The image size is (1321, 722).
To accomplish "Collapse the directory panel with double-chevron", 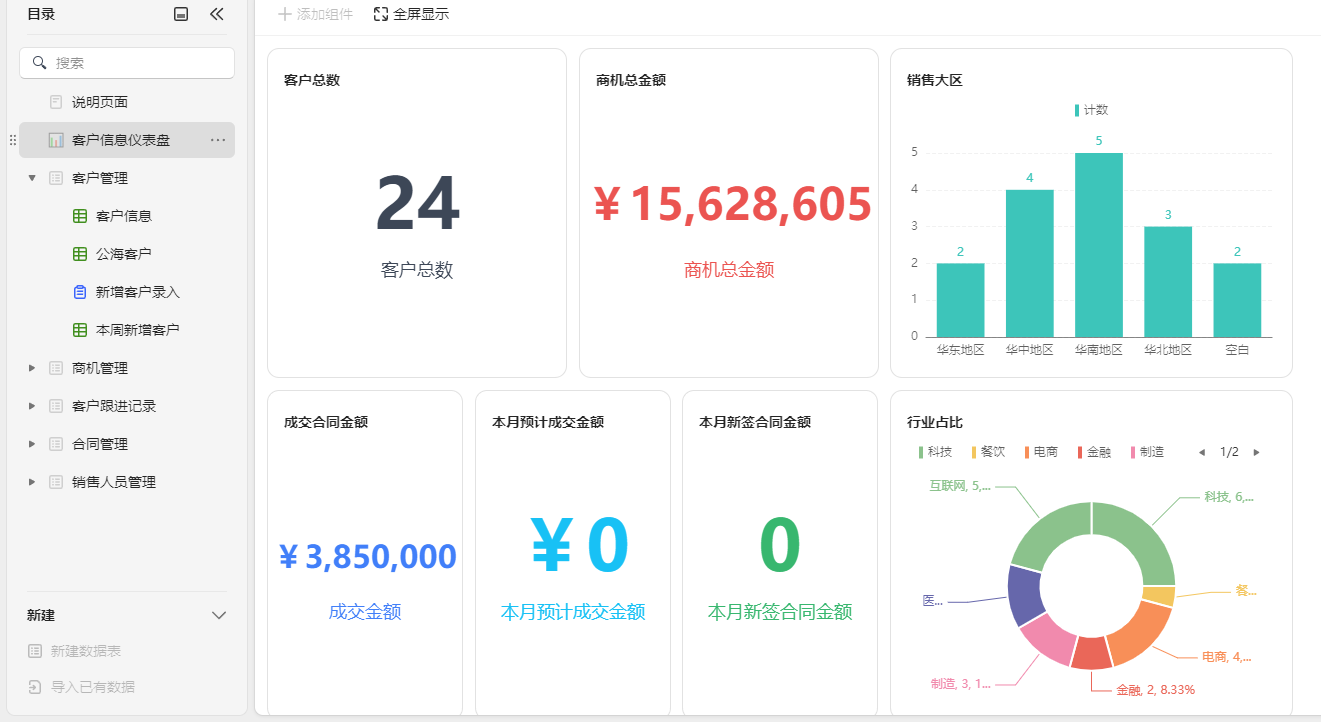I will click(217, 14).
